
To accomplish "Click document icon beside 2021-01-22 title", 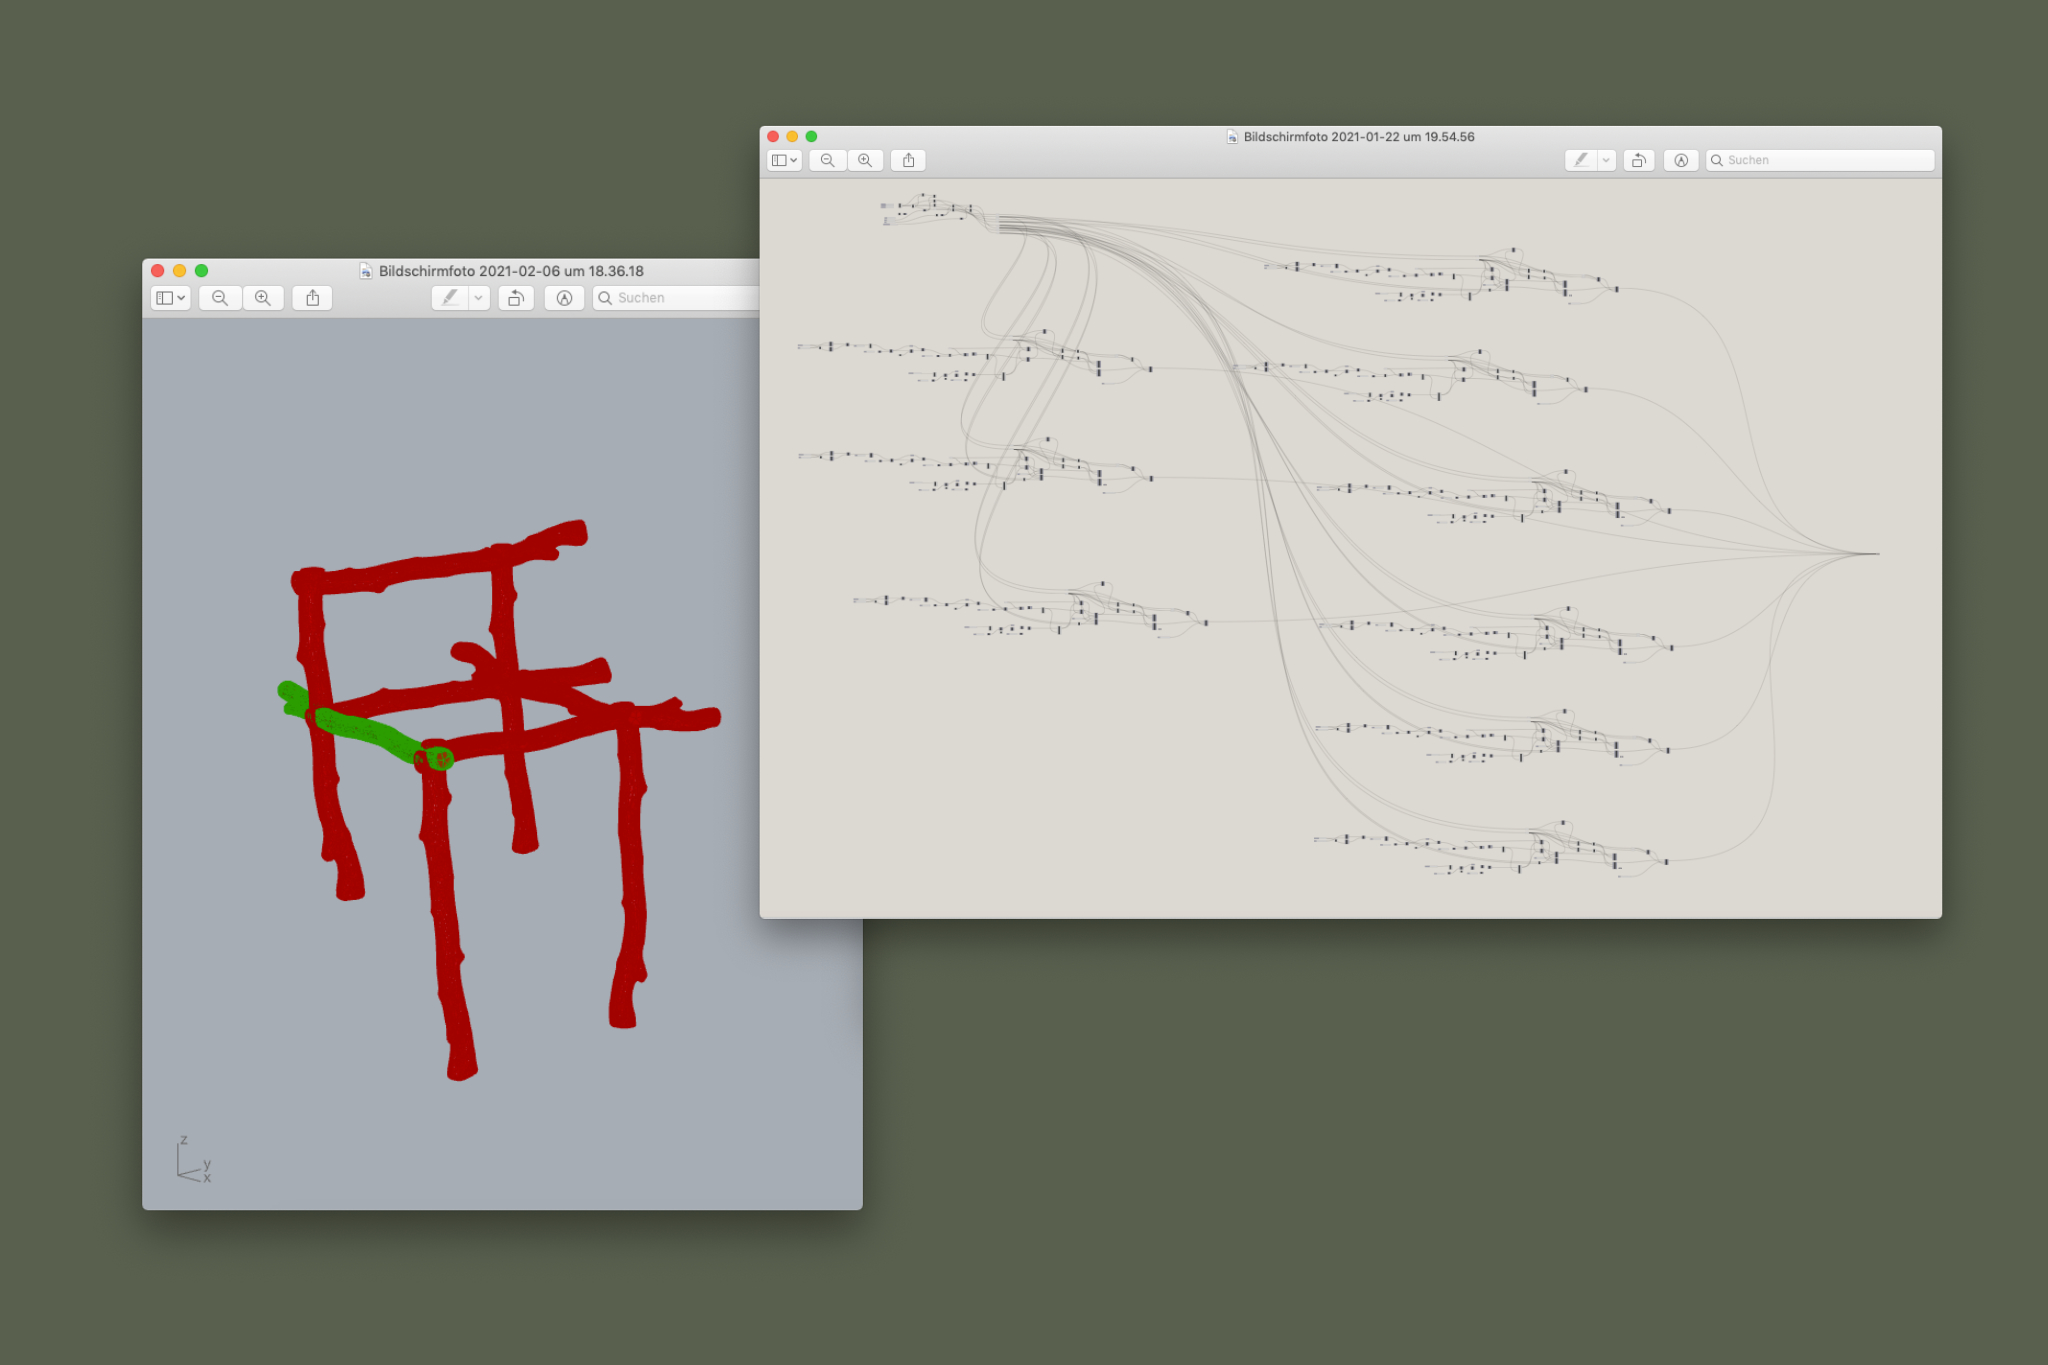I will click(x=1232, y=137).
